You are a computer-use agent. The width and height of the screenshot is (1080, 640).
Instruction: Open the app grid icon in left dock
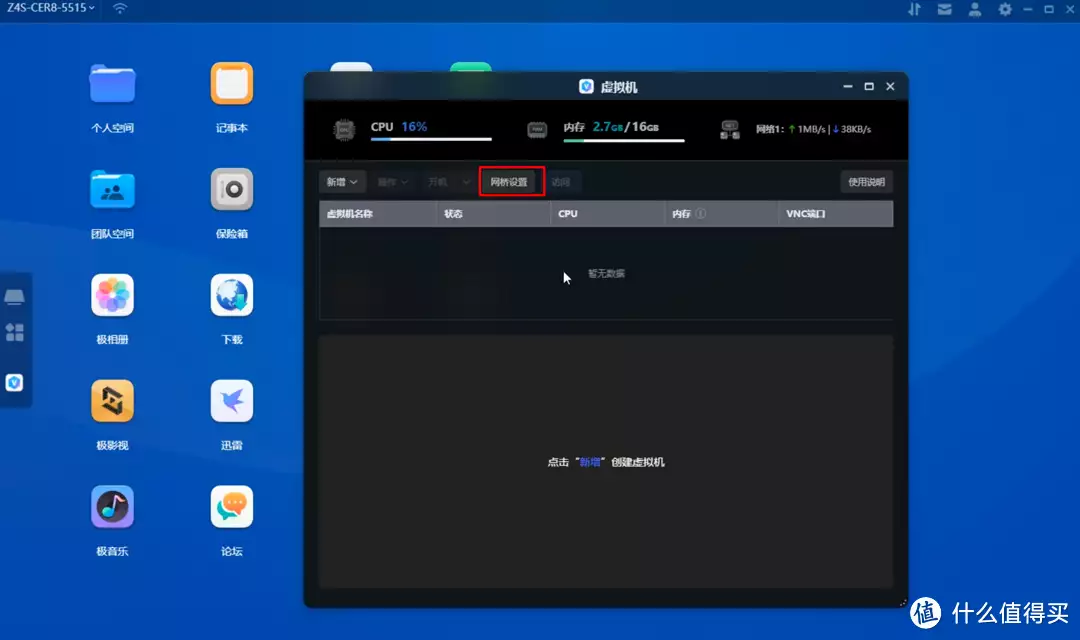point(14,333)
